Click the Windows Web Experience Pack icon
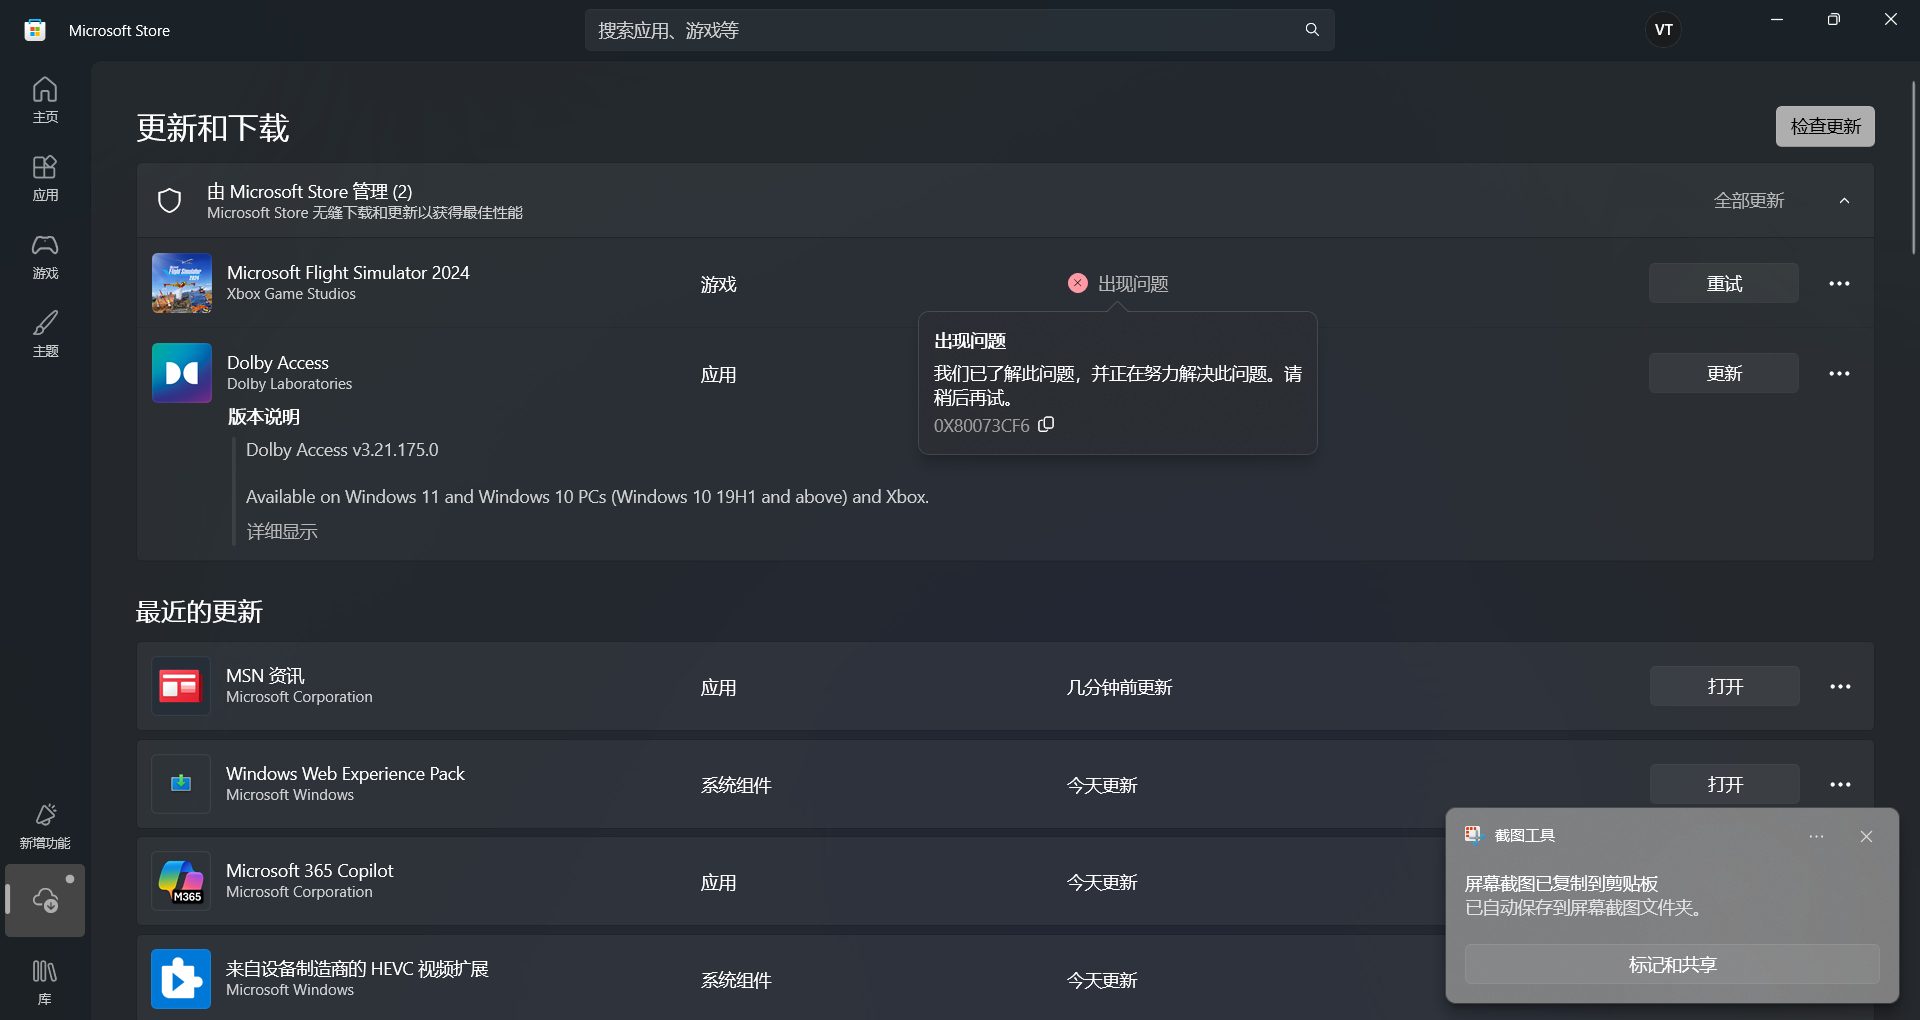 pyautogui.click(x=181, y=784)
